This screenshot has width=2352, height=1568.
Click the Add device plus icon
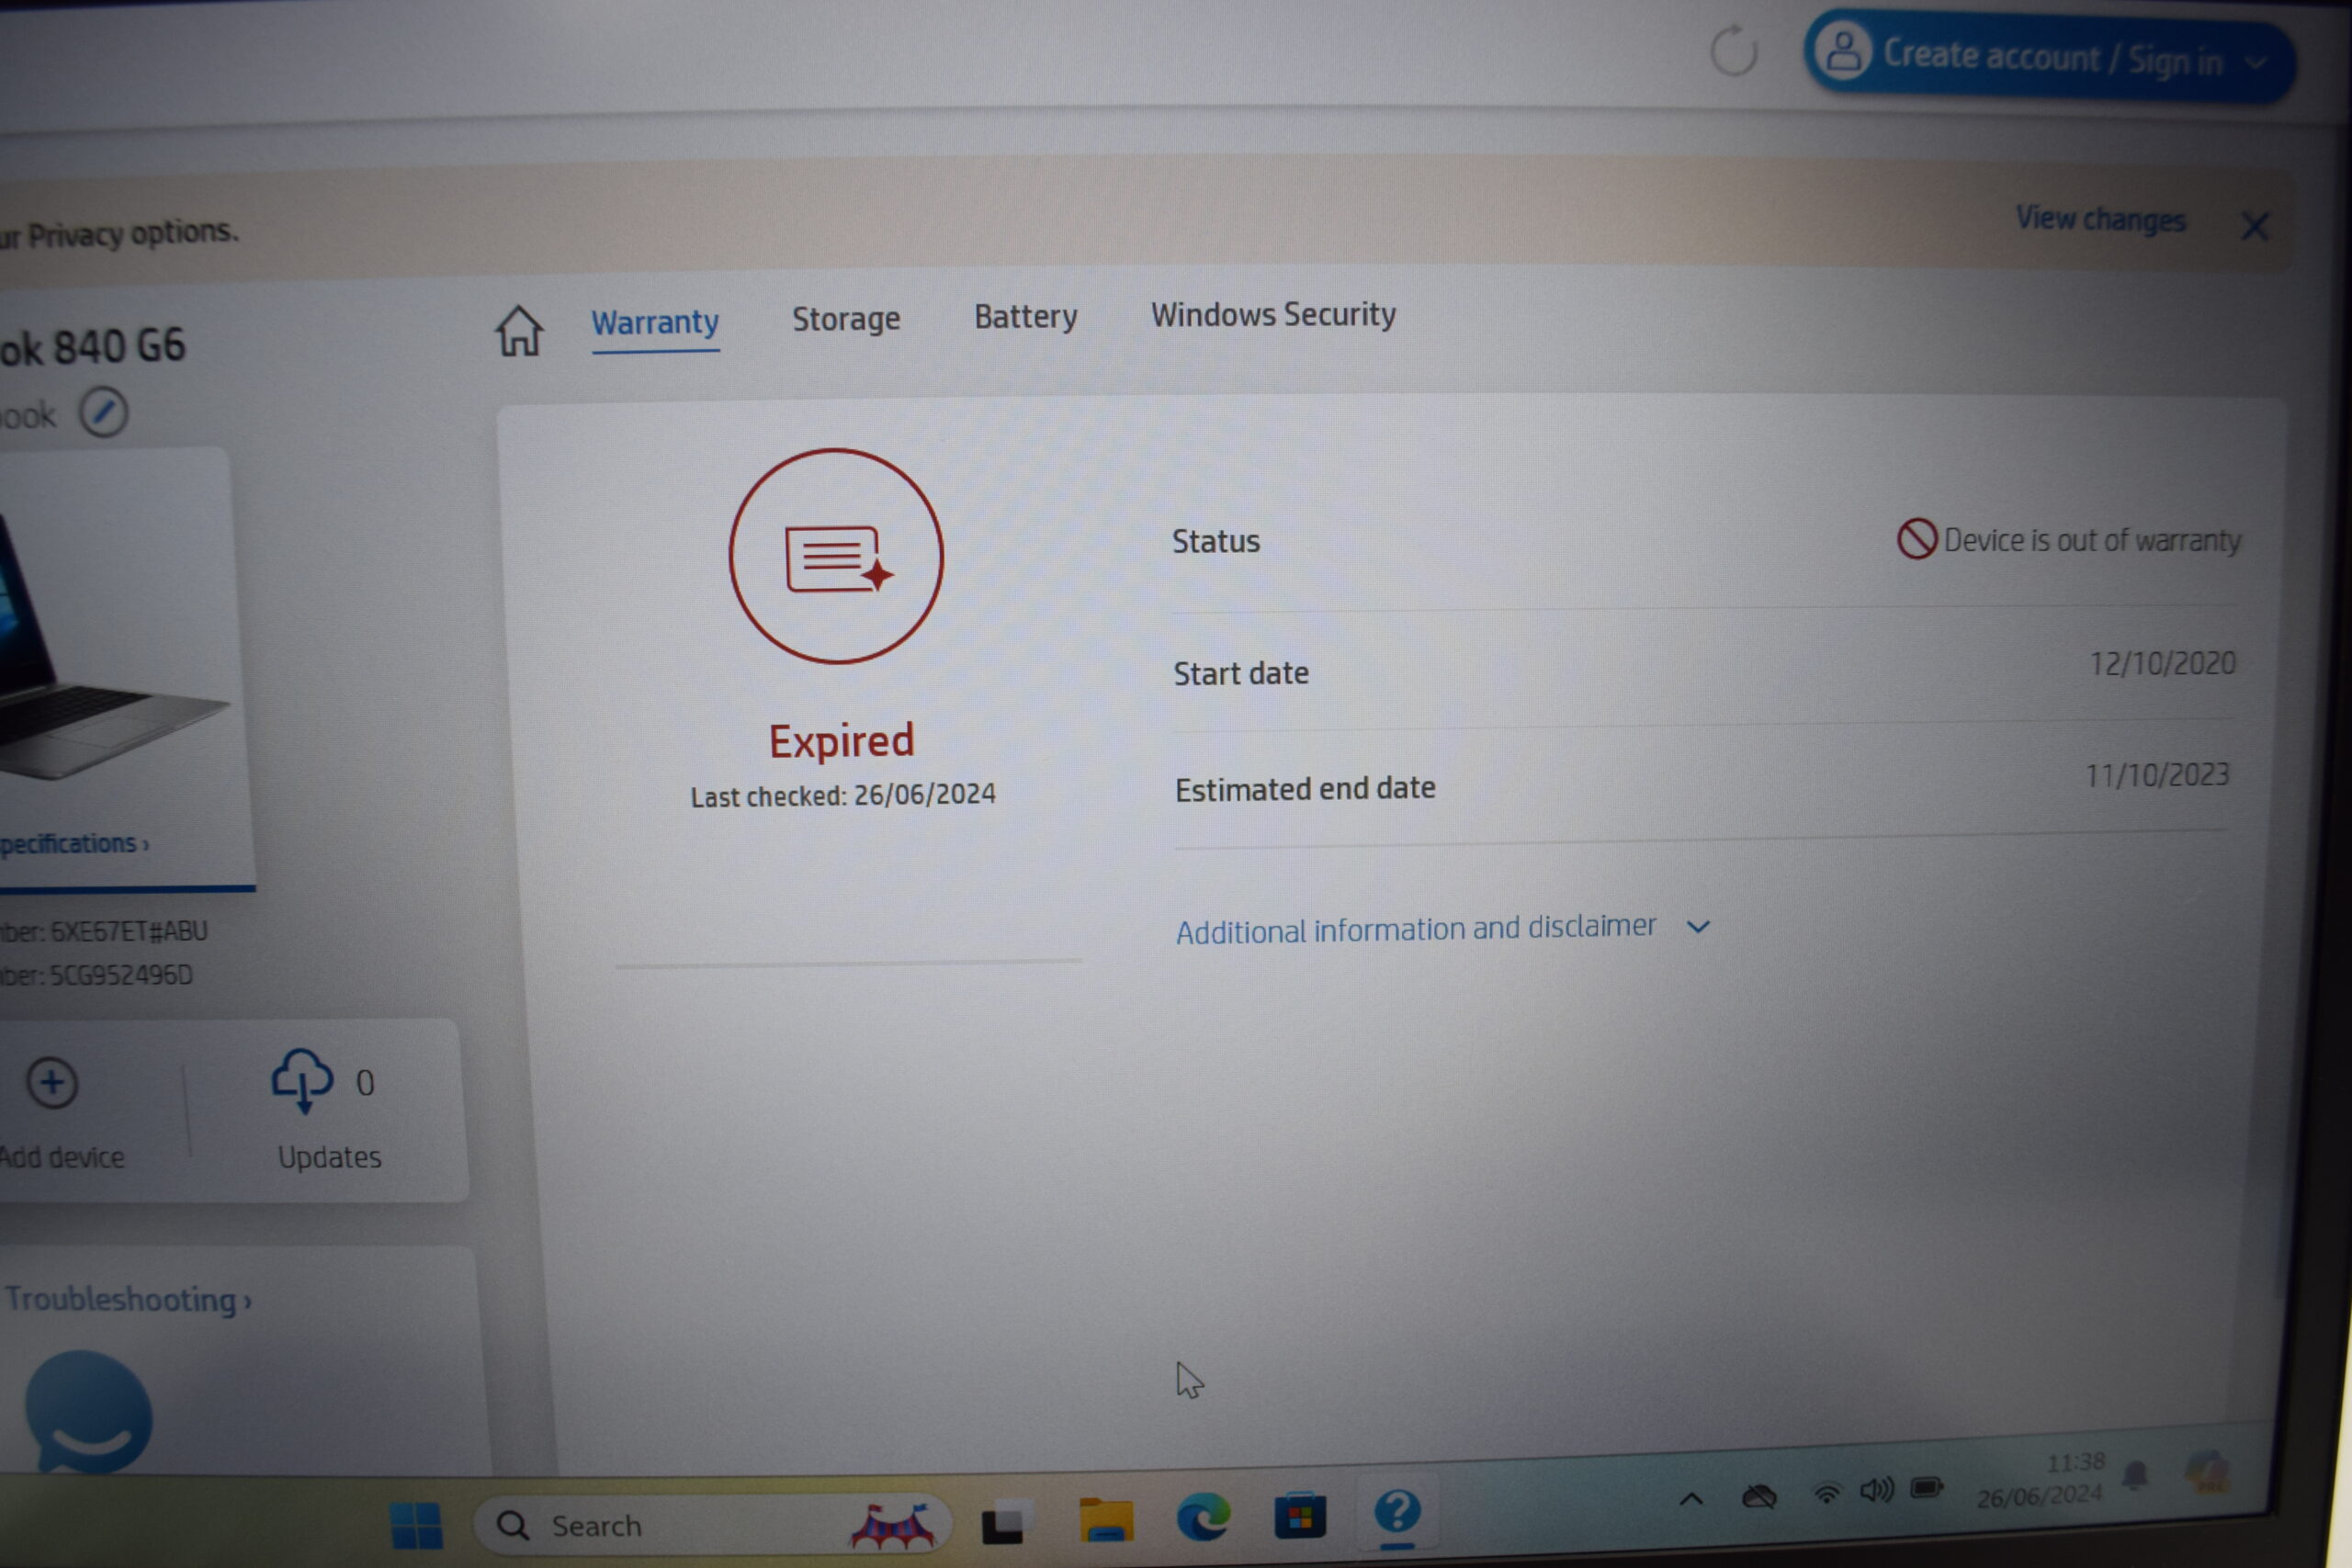(52, 1083)
